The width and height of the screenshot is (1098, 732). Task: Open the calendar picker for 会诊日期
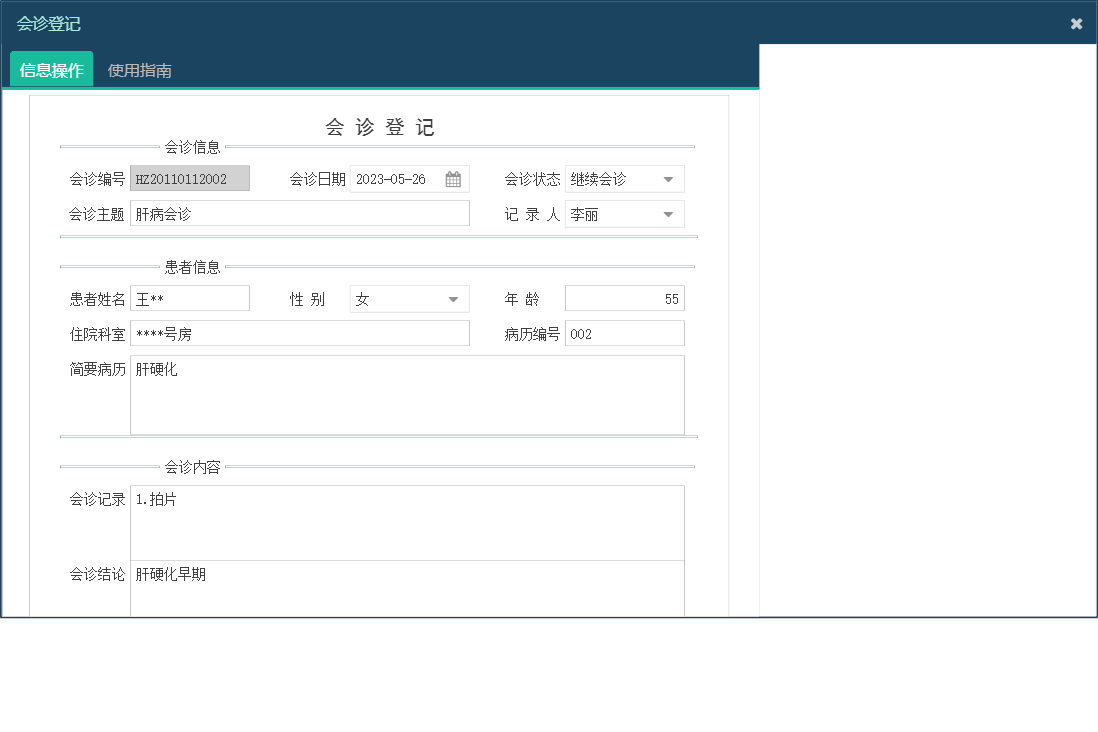tap(453, 178)
